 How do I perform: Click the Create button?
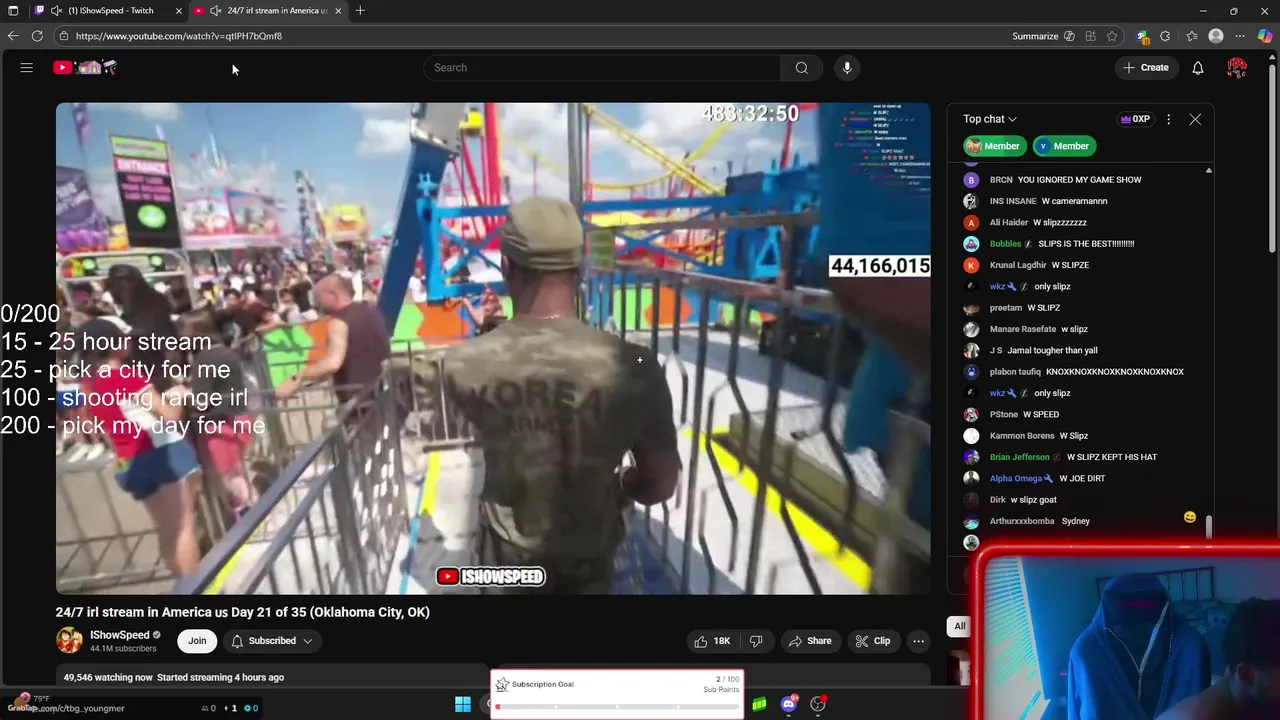pos(1146,67)
